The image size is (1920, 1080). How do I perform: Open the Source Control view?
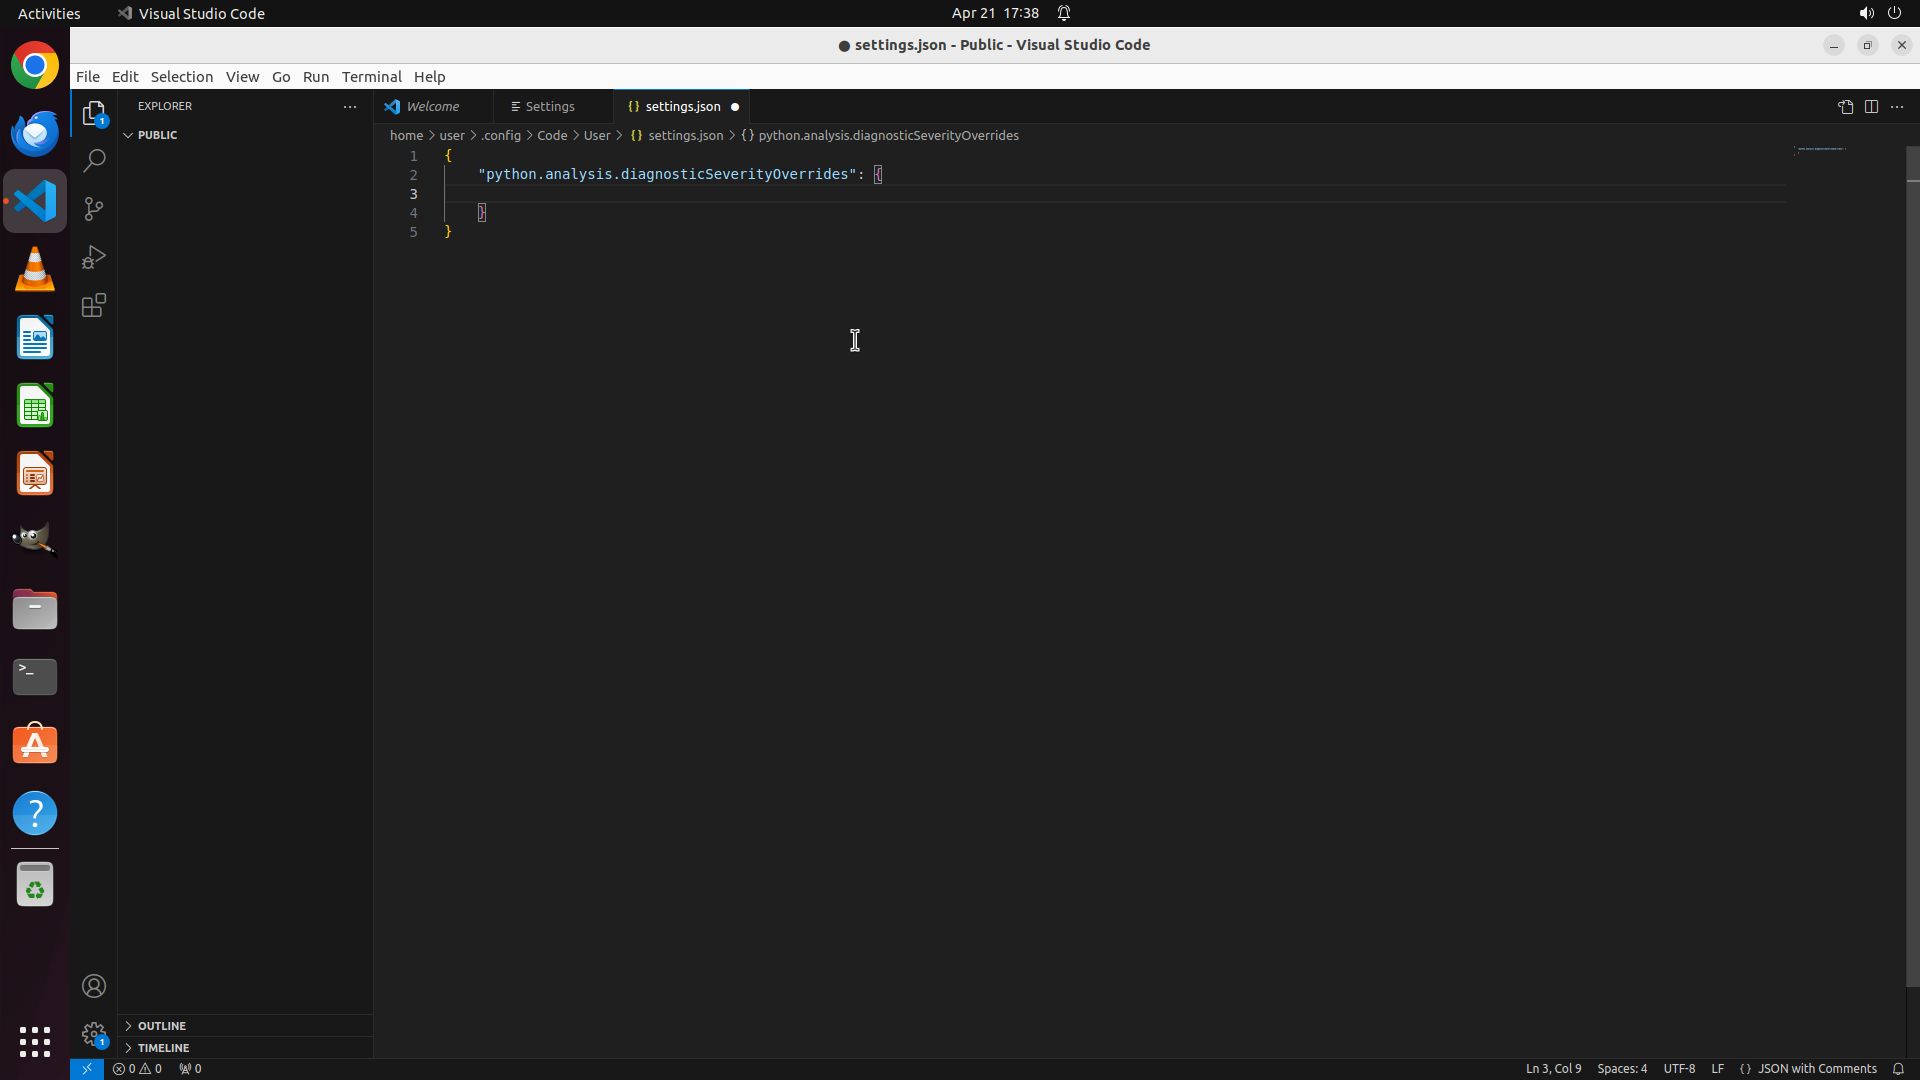coord(94,209)
